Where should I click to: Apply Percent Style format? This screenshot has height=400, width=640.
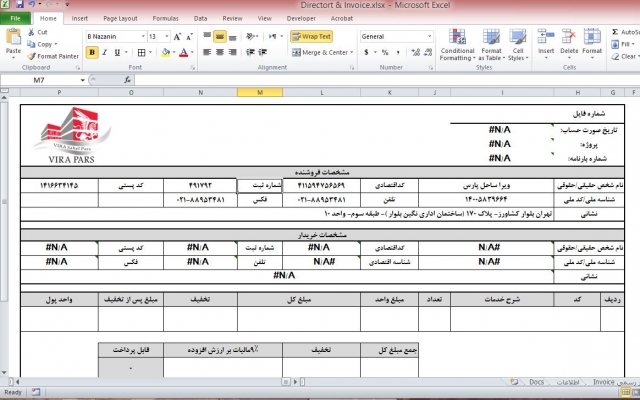click(x=385, y=52)
